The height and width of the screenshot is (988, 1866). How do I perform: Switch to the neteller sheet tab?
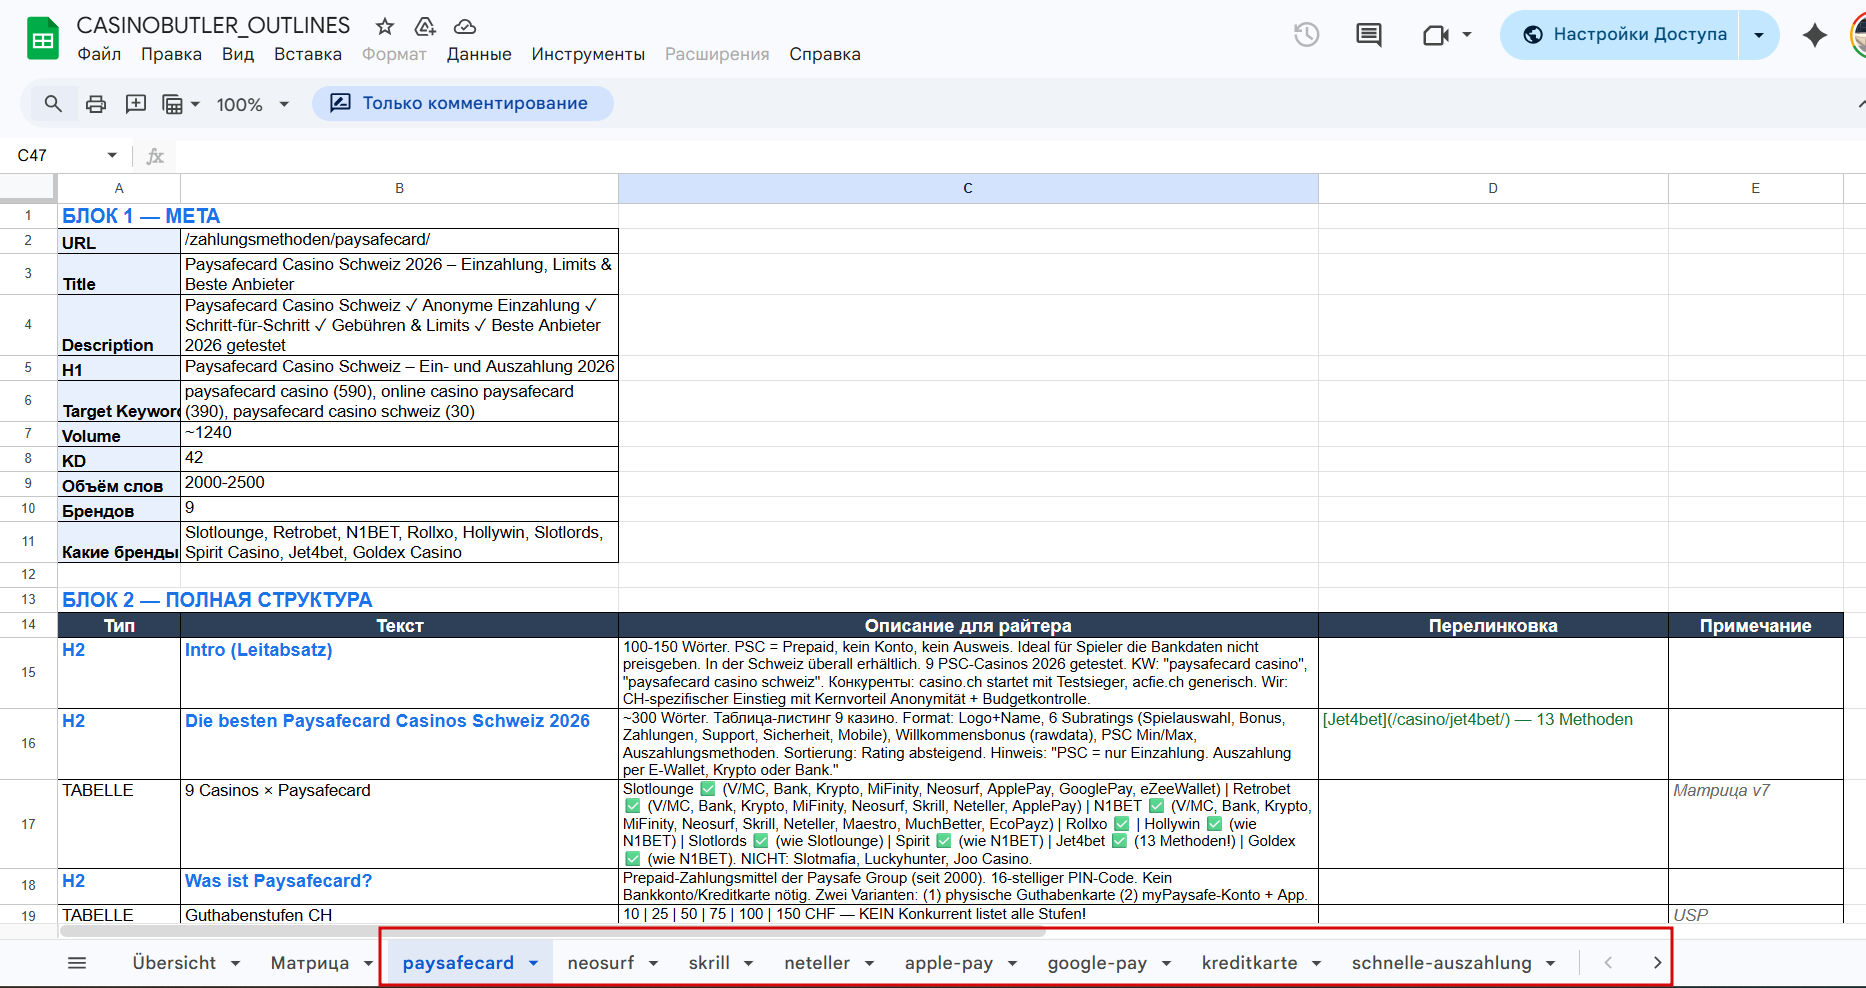[x=817, y=963]
